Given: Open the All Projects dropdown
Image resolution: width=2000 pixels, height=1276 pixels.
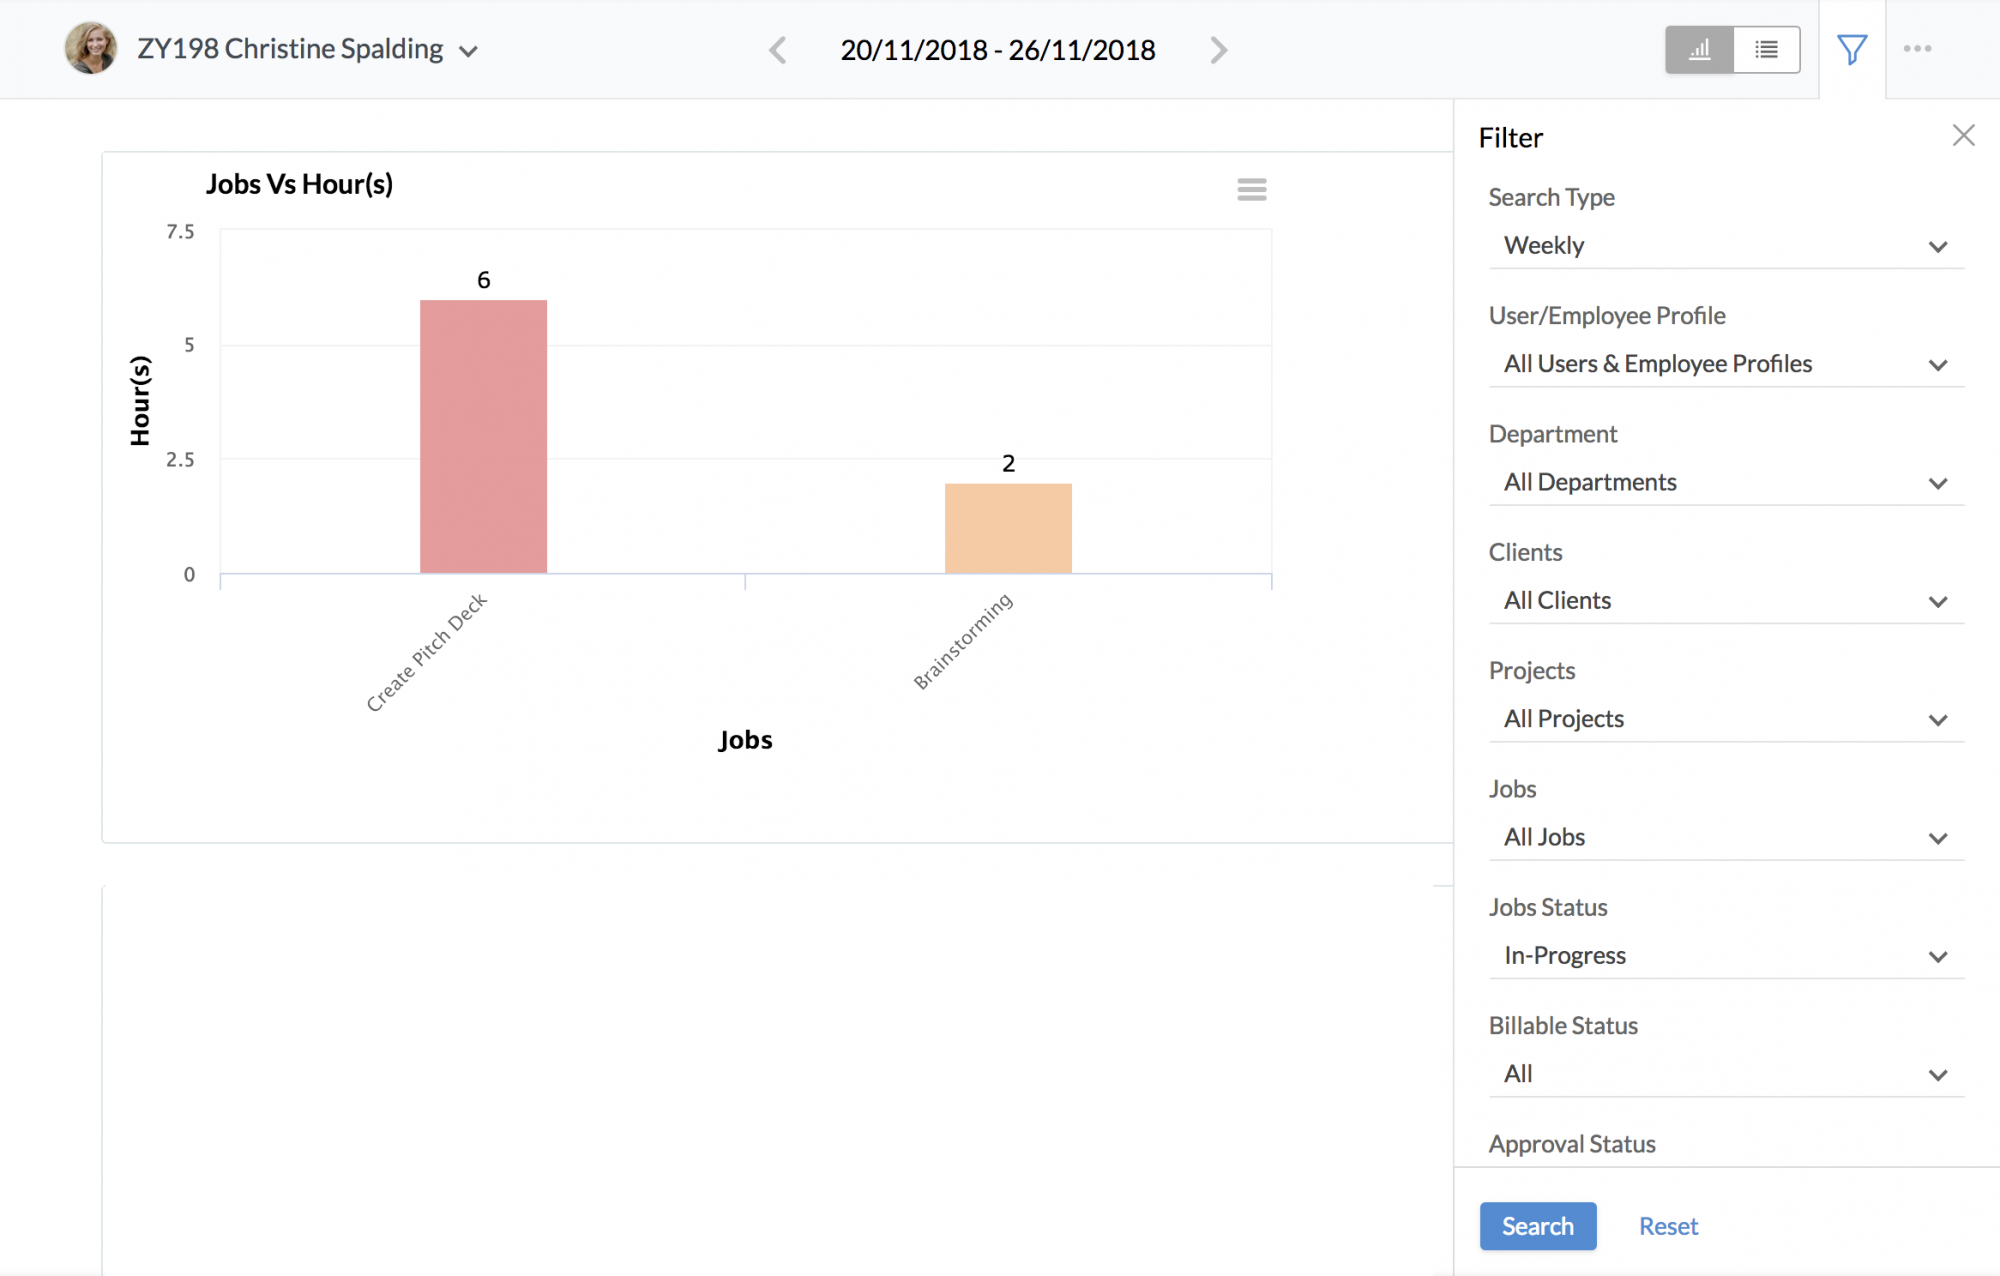Looking at the screenshot, I should (x=1726, y=719).
